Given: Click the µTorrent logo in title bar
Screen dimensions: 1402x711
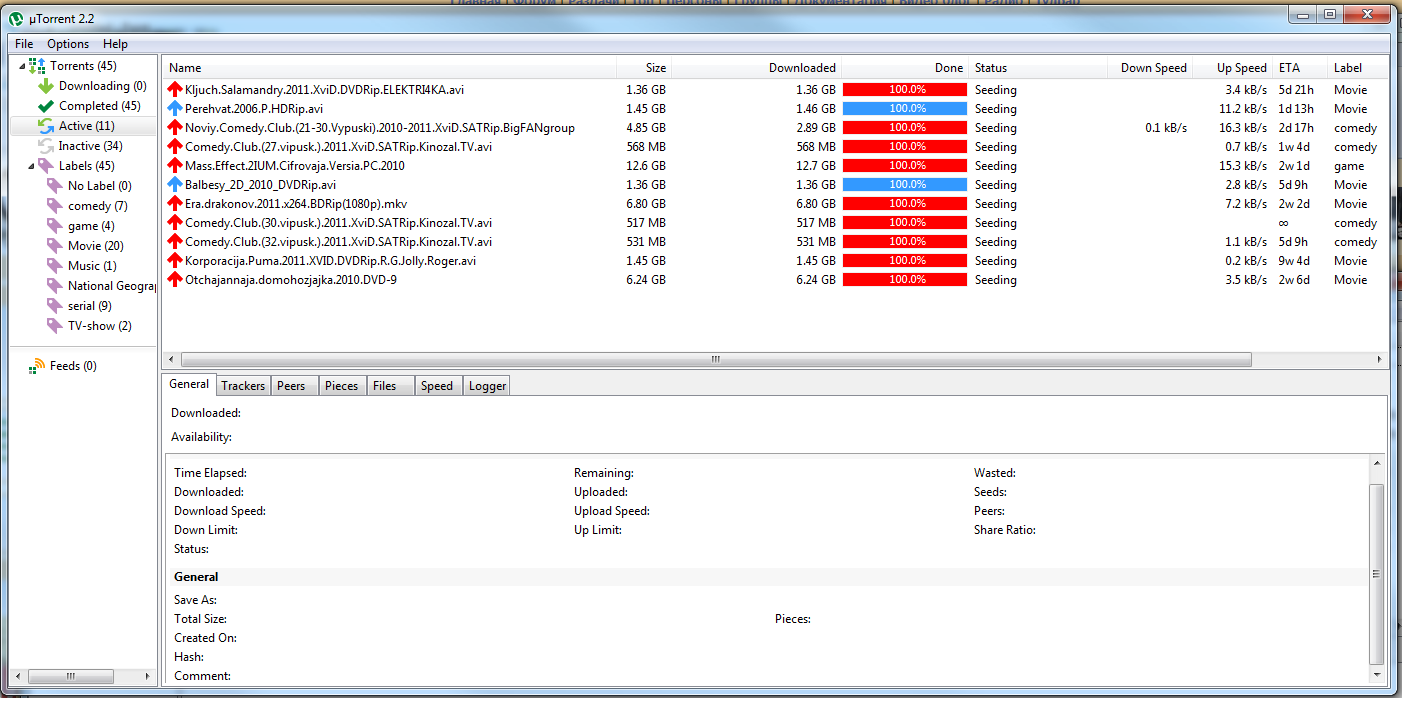Looking at the screenshot, I should [16, 17].
